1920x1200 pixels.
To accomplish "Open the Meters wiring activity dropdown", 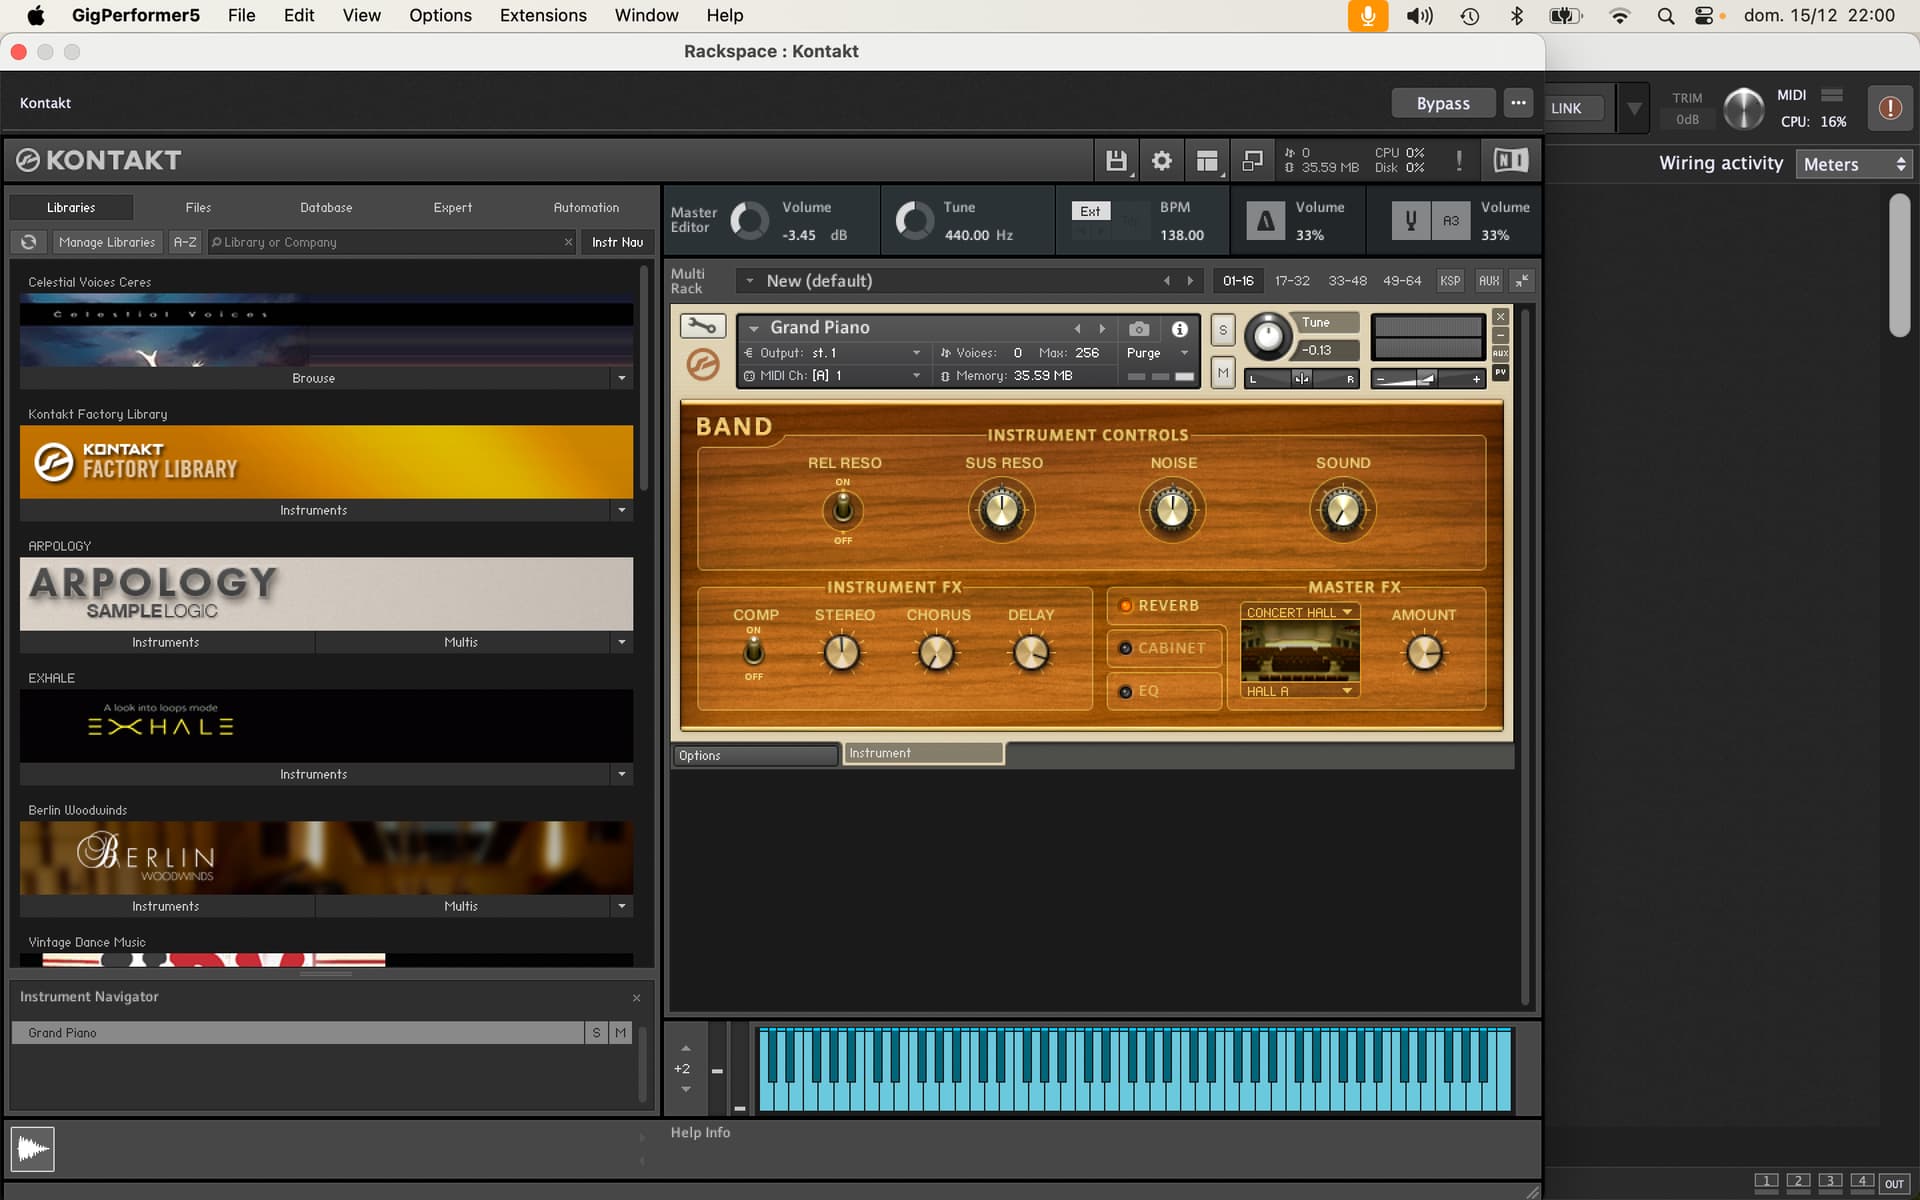I will [x=1855, y=164].
